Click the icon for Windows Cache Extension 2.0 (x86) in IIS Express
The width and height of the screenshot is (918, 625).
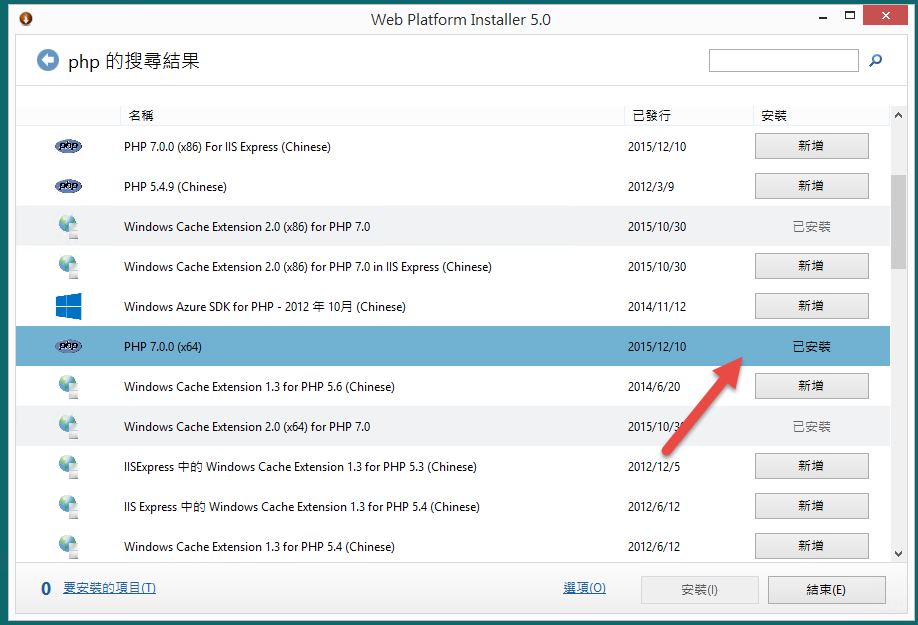point(68,266)
